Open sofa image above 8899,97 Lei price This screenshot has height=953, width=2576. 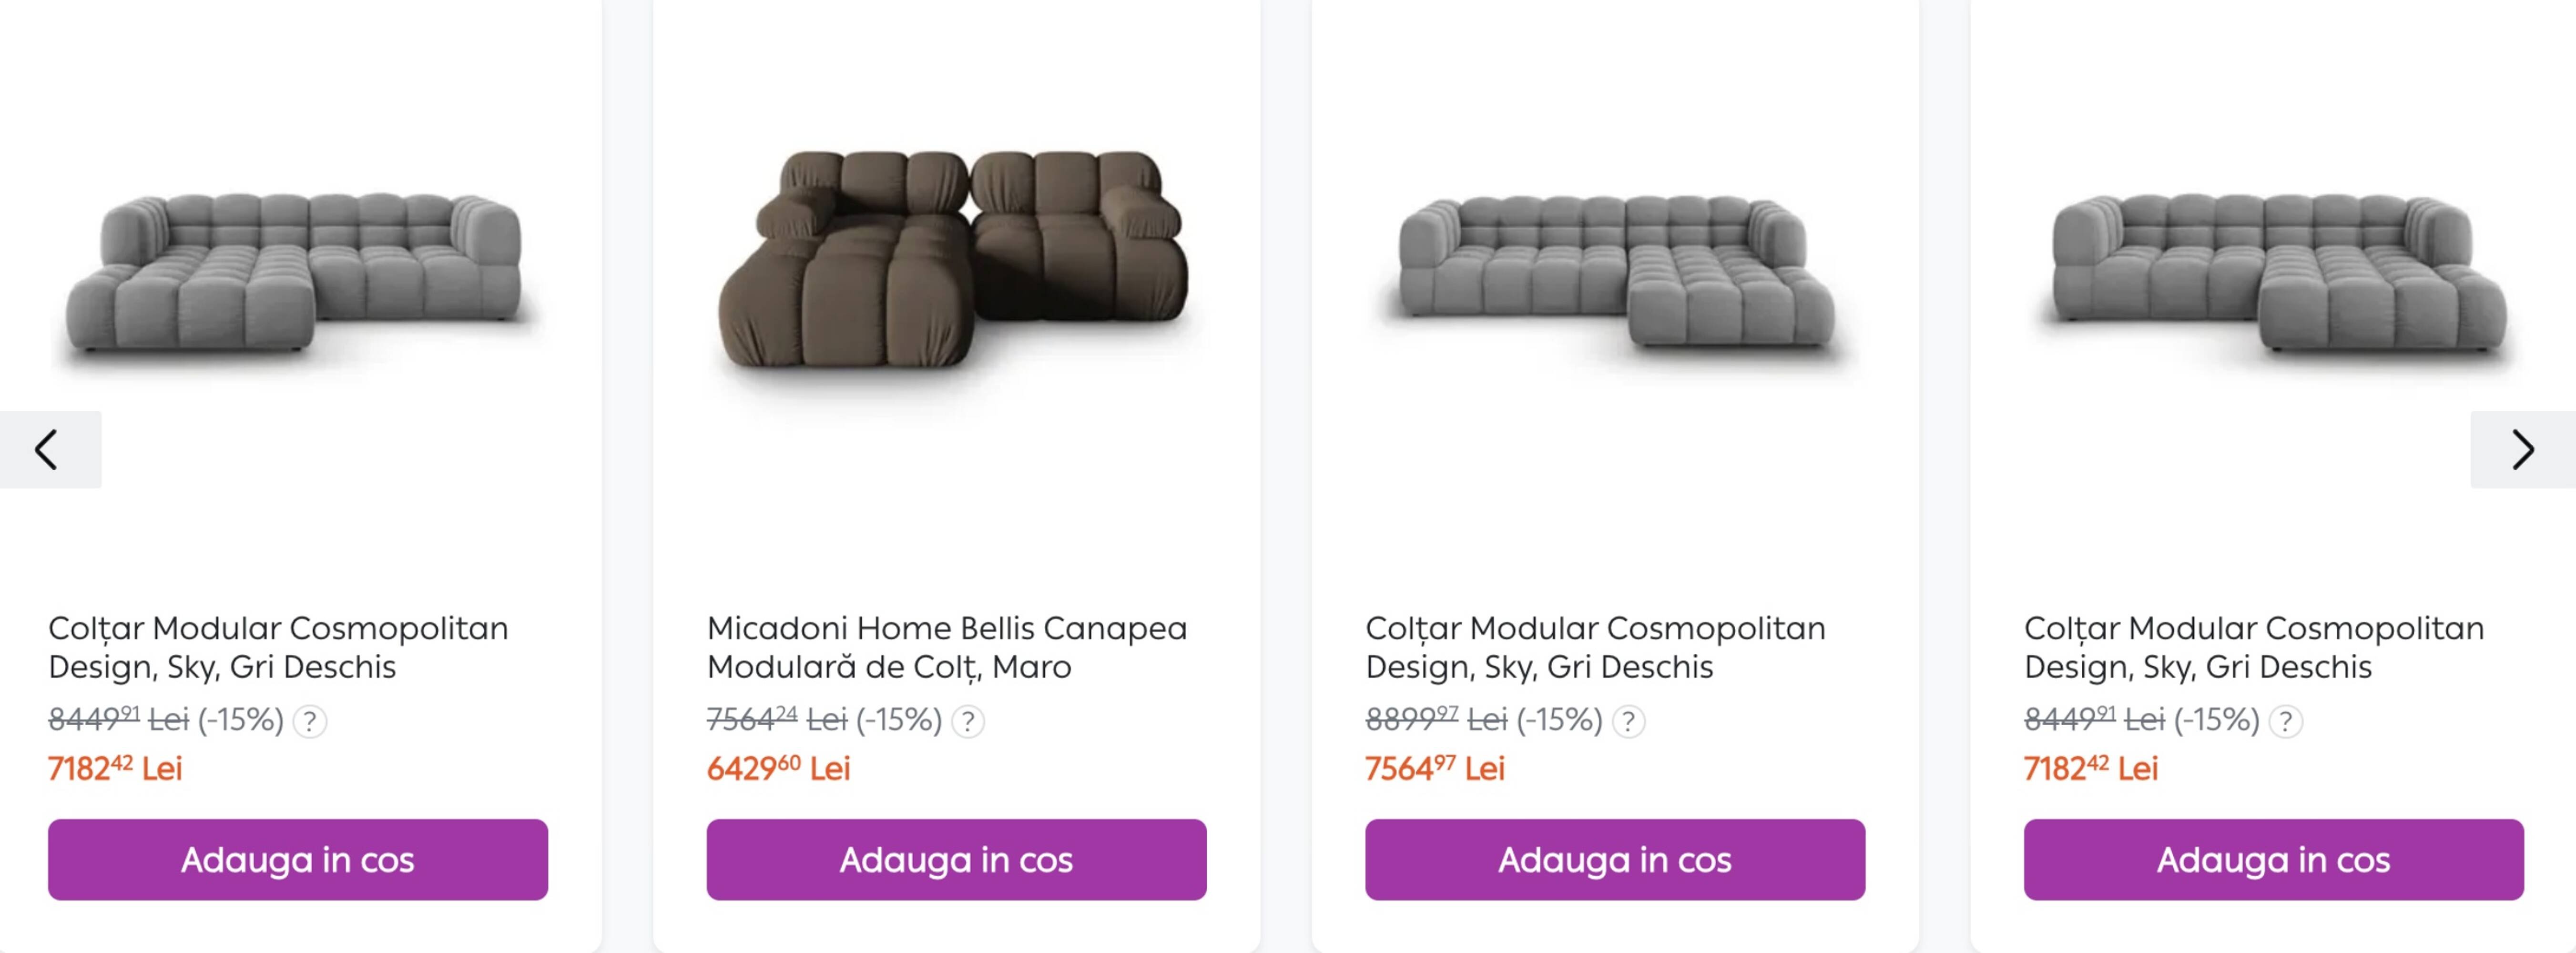pos(1614,270)
